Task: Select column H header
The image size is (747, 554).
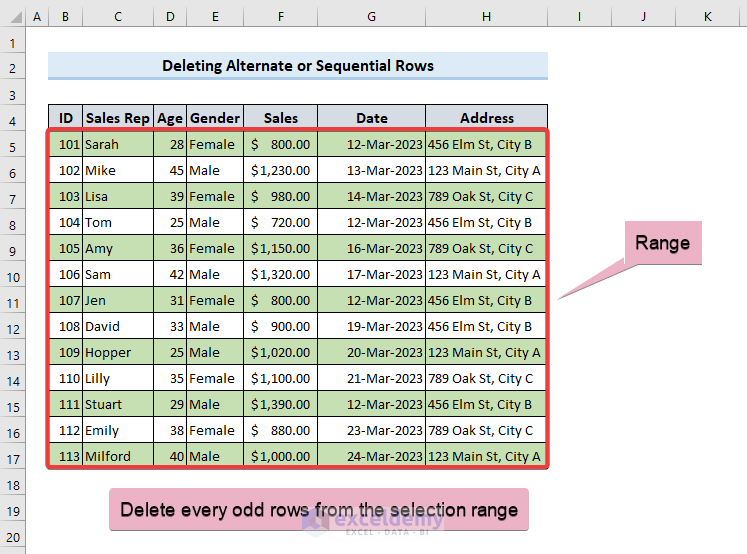Action: click(486, 17)
